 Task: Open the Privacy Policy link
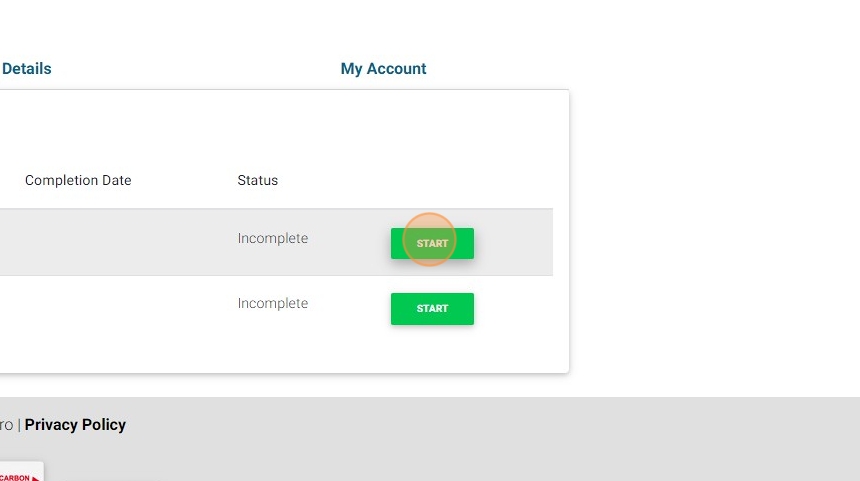pos(75,425)
